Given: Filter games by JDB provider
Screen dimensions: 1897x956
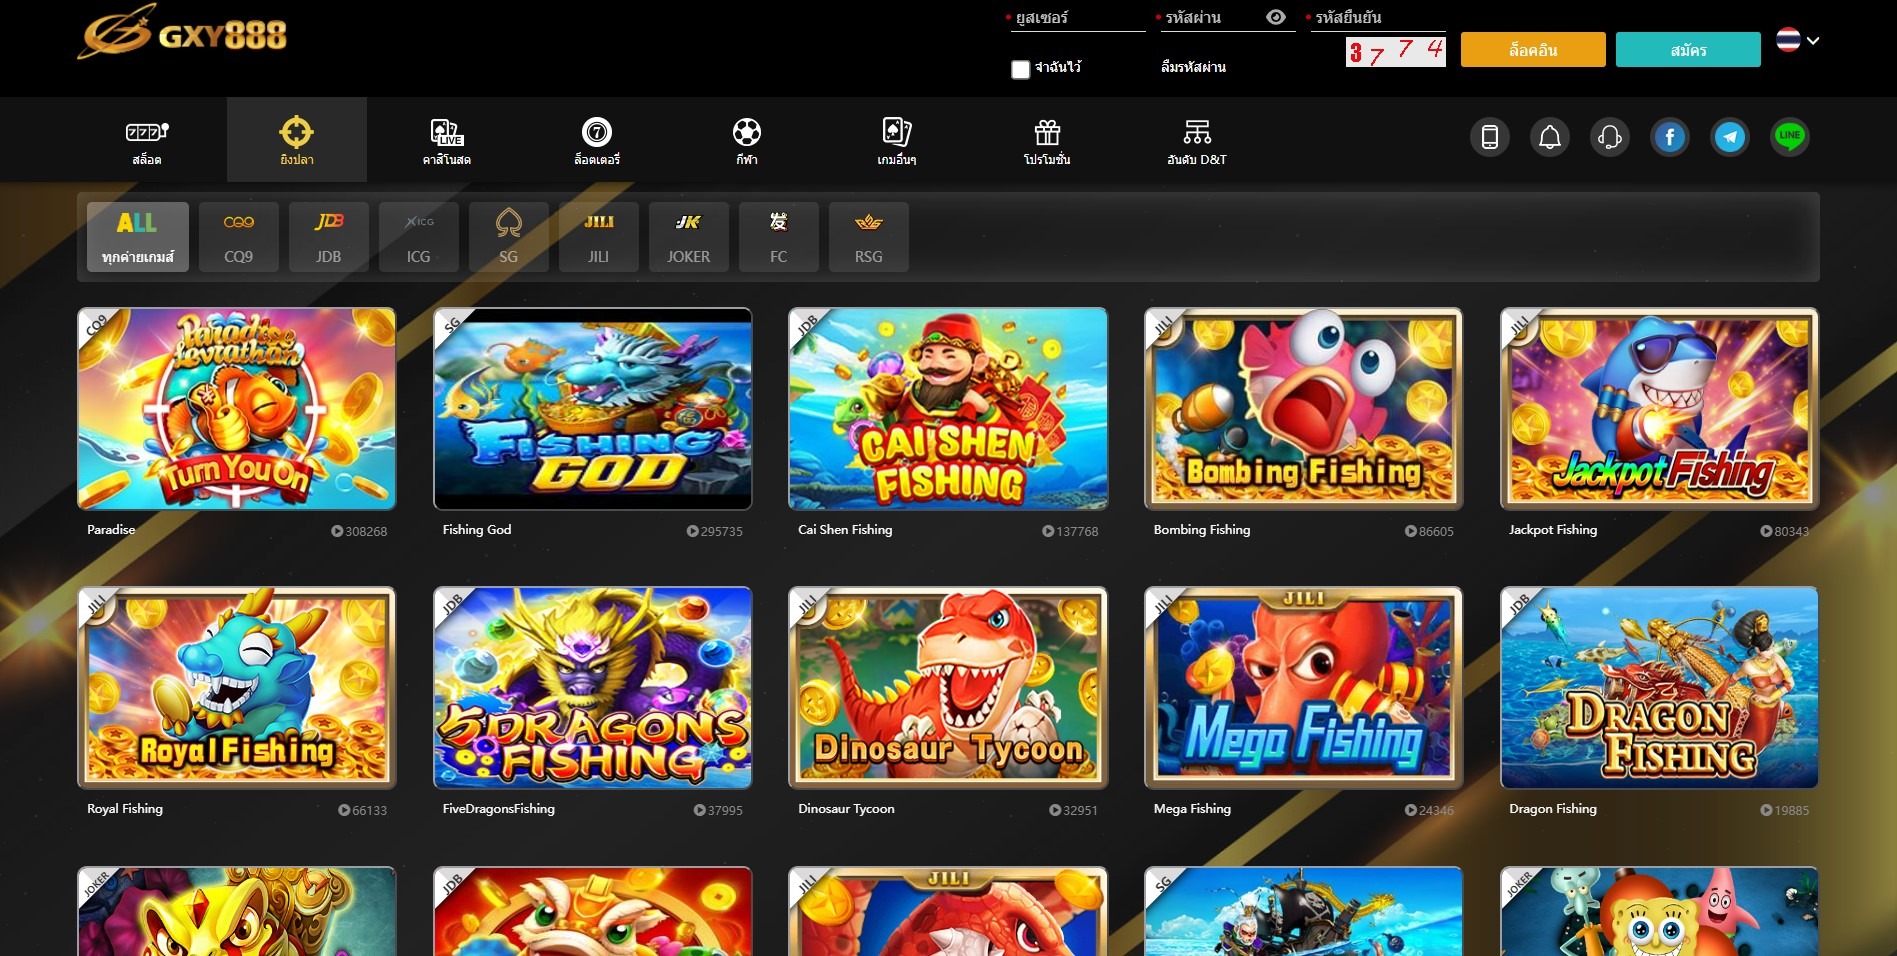Looking at the screenshot, I should tap(329, 237).
